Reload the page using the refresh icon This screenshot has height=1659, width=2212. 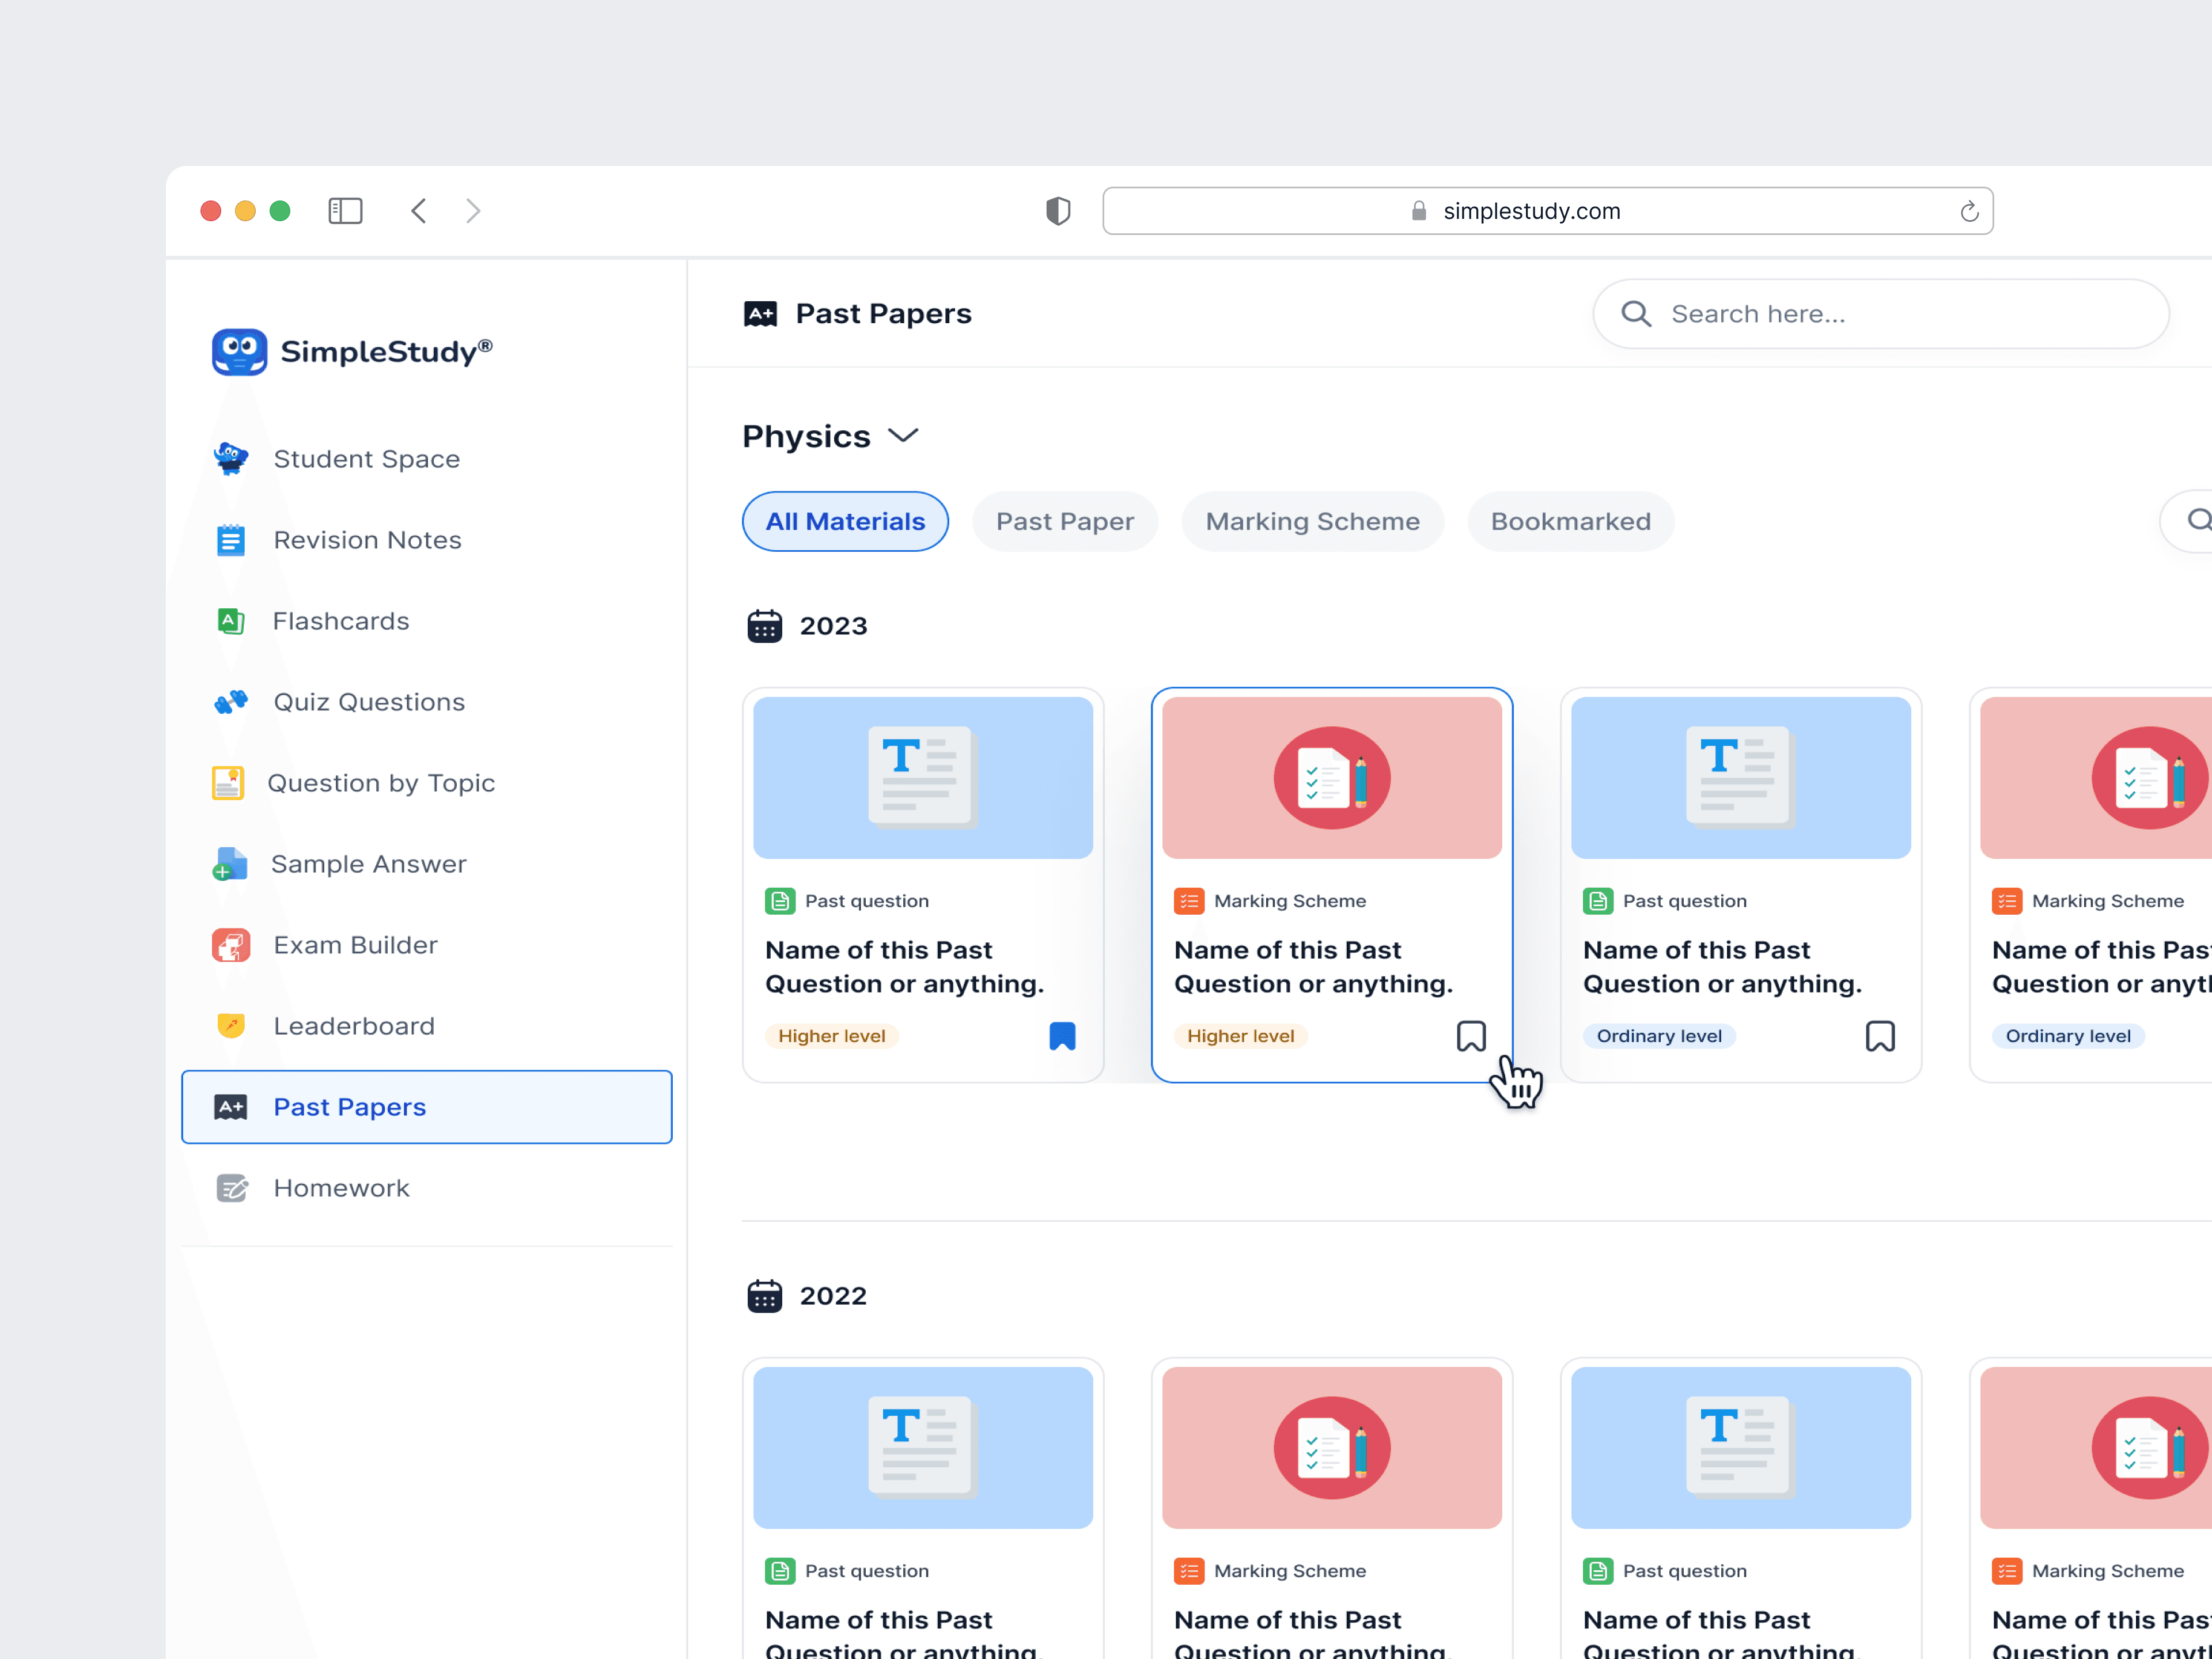point(1969,212)
